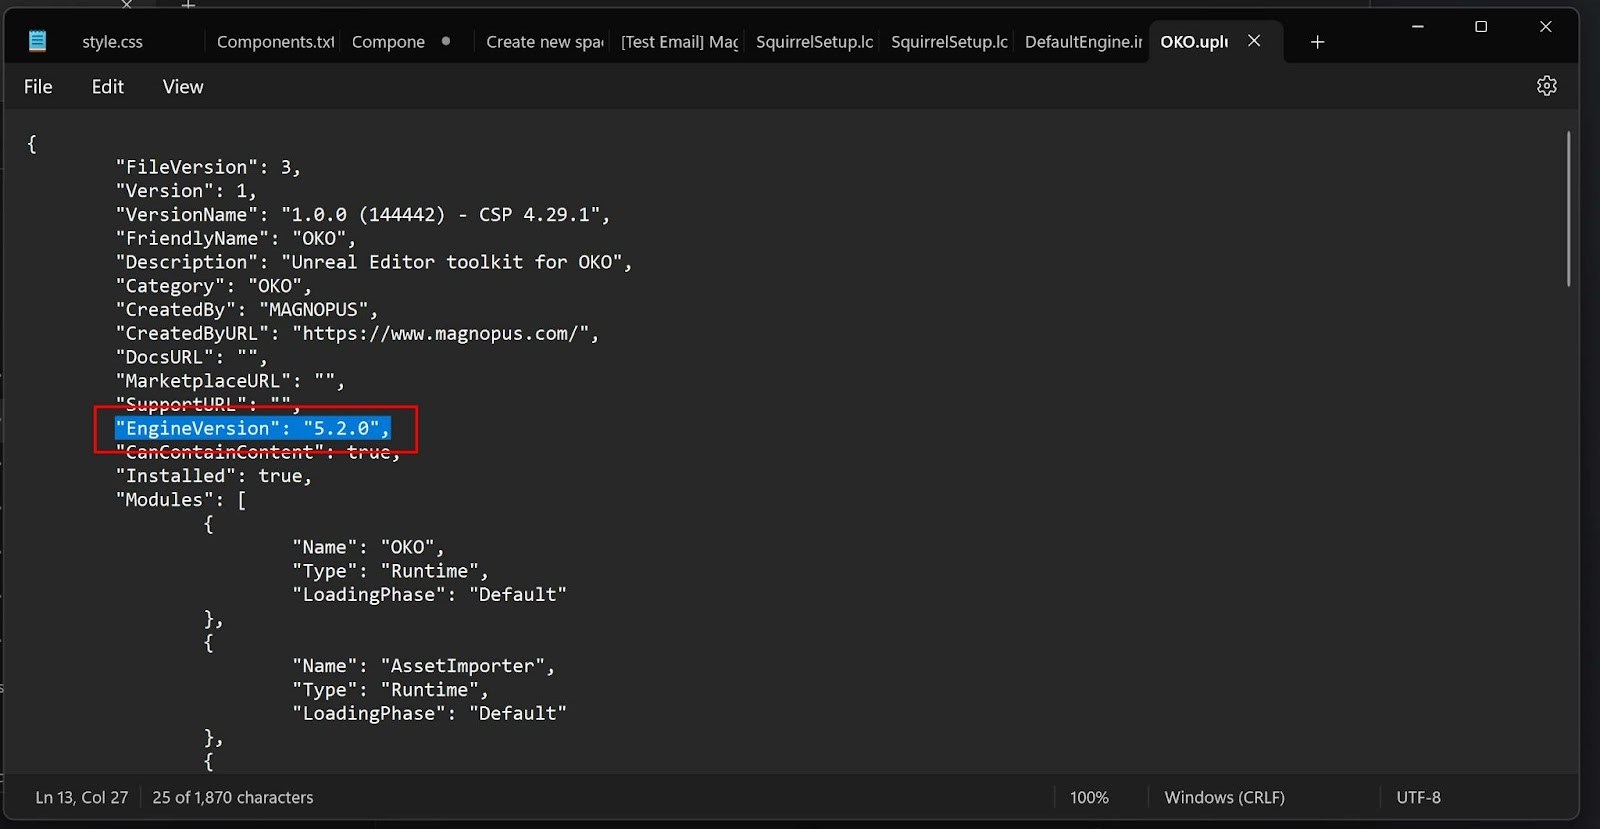The image size is (1600, 829).
Task: Switch to the DefaultEngine.ini tab
Action: pyautogui.click(x=1083, y=42)
